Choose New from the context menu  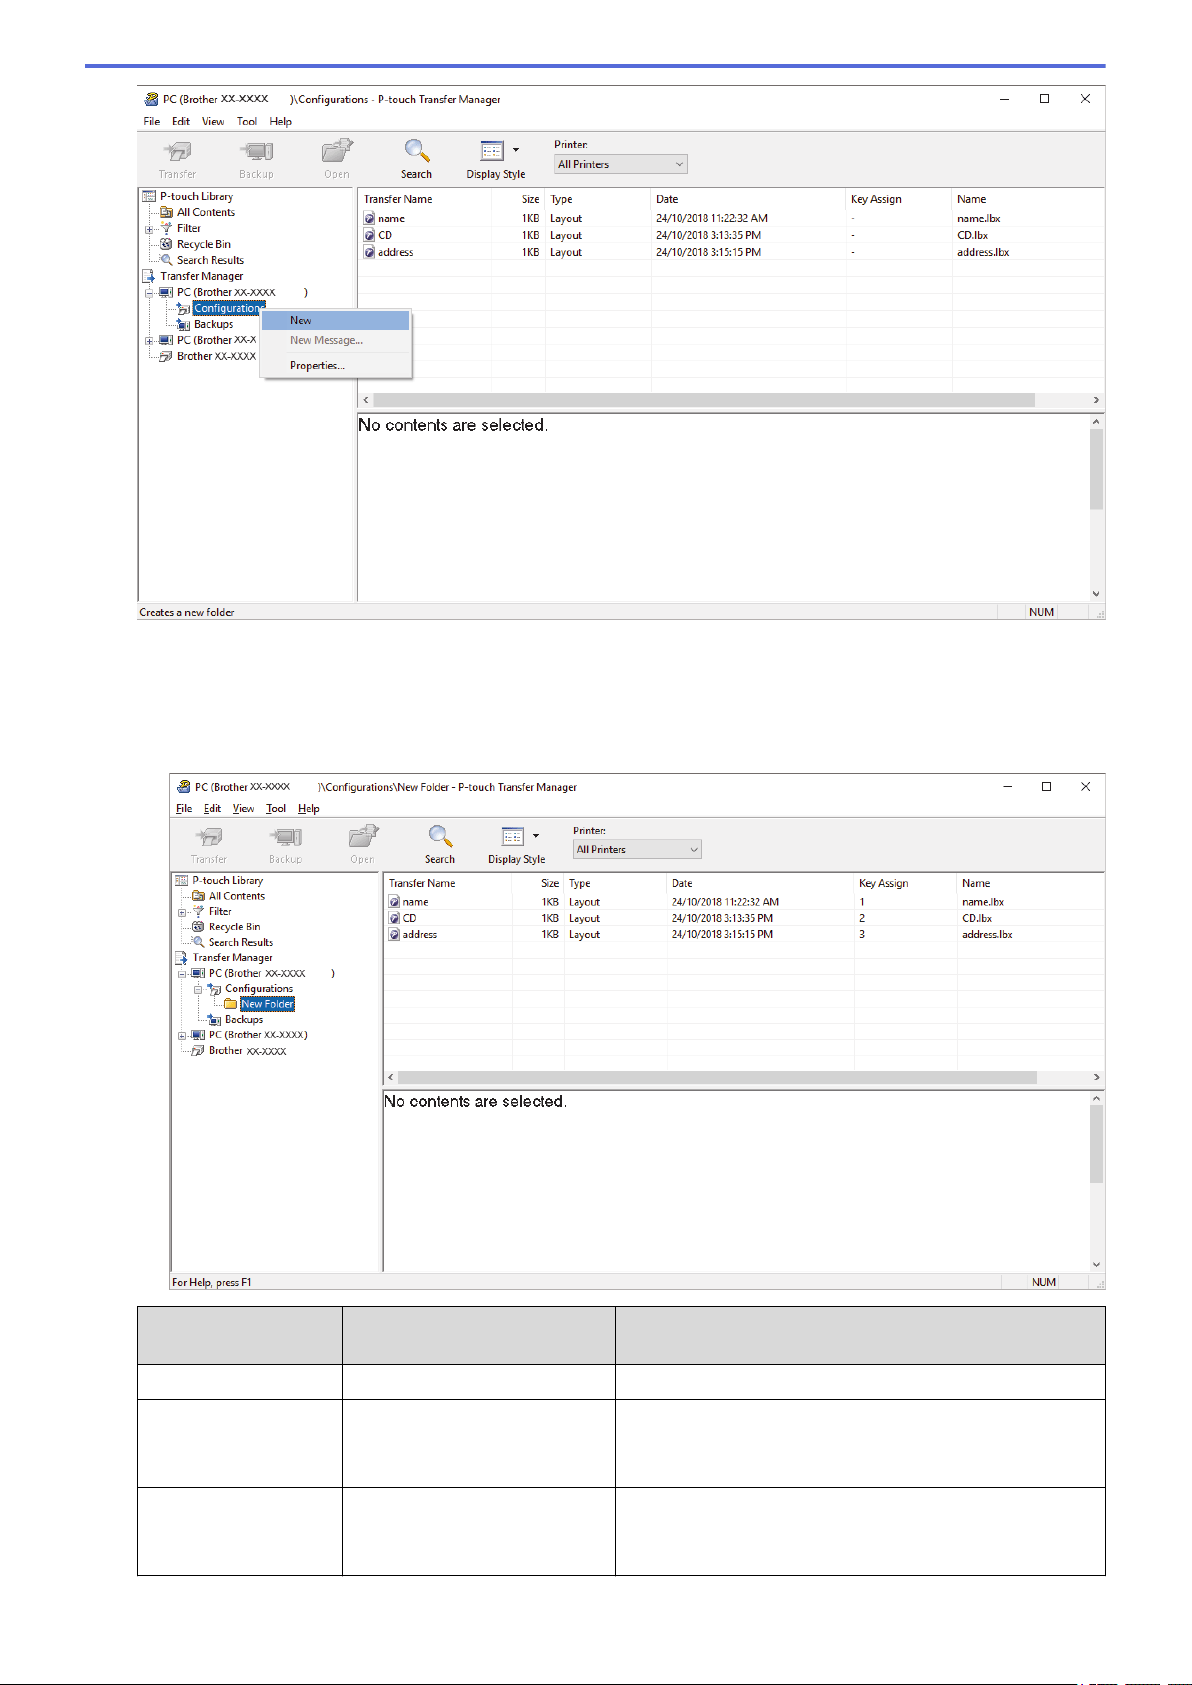click(335, 320)
